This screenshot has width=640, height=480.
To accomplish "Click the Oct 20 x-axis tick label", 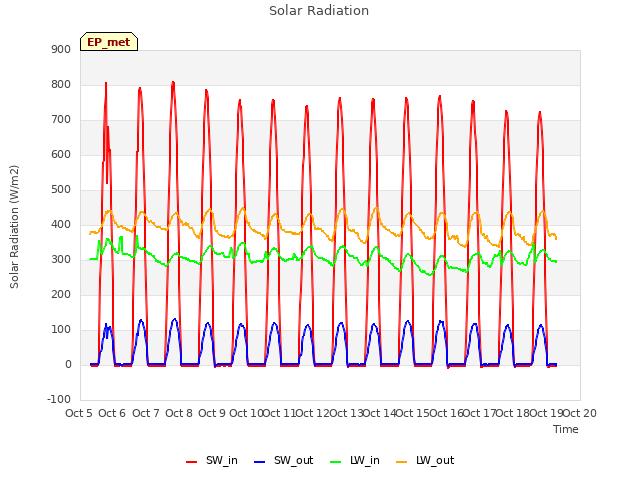I will point(580,413).
